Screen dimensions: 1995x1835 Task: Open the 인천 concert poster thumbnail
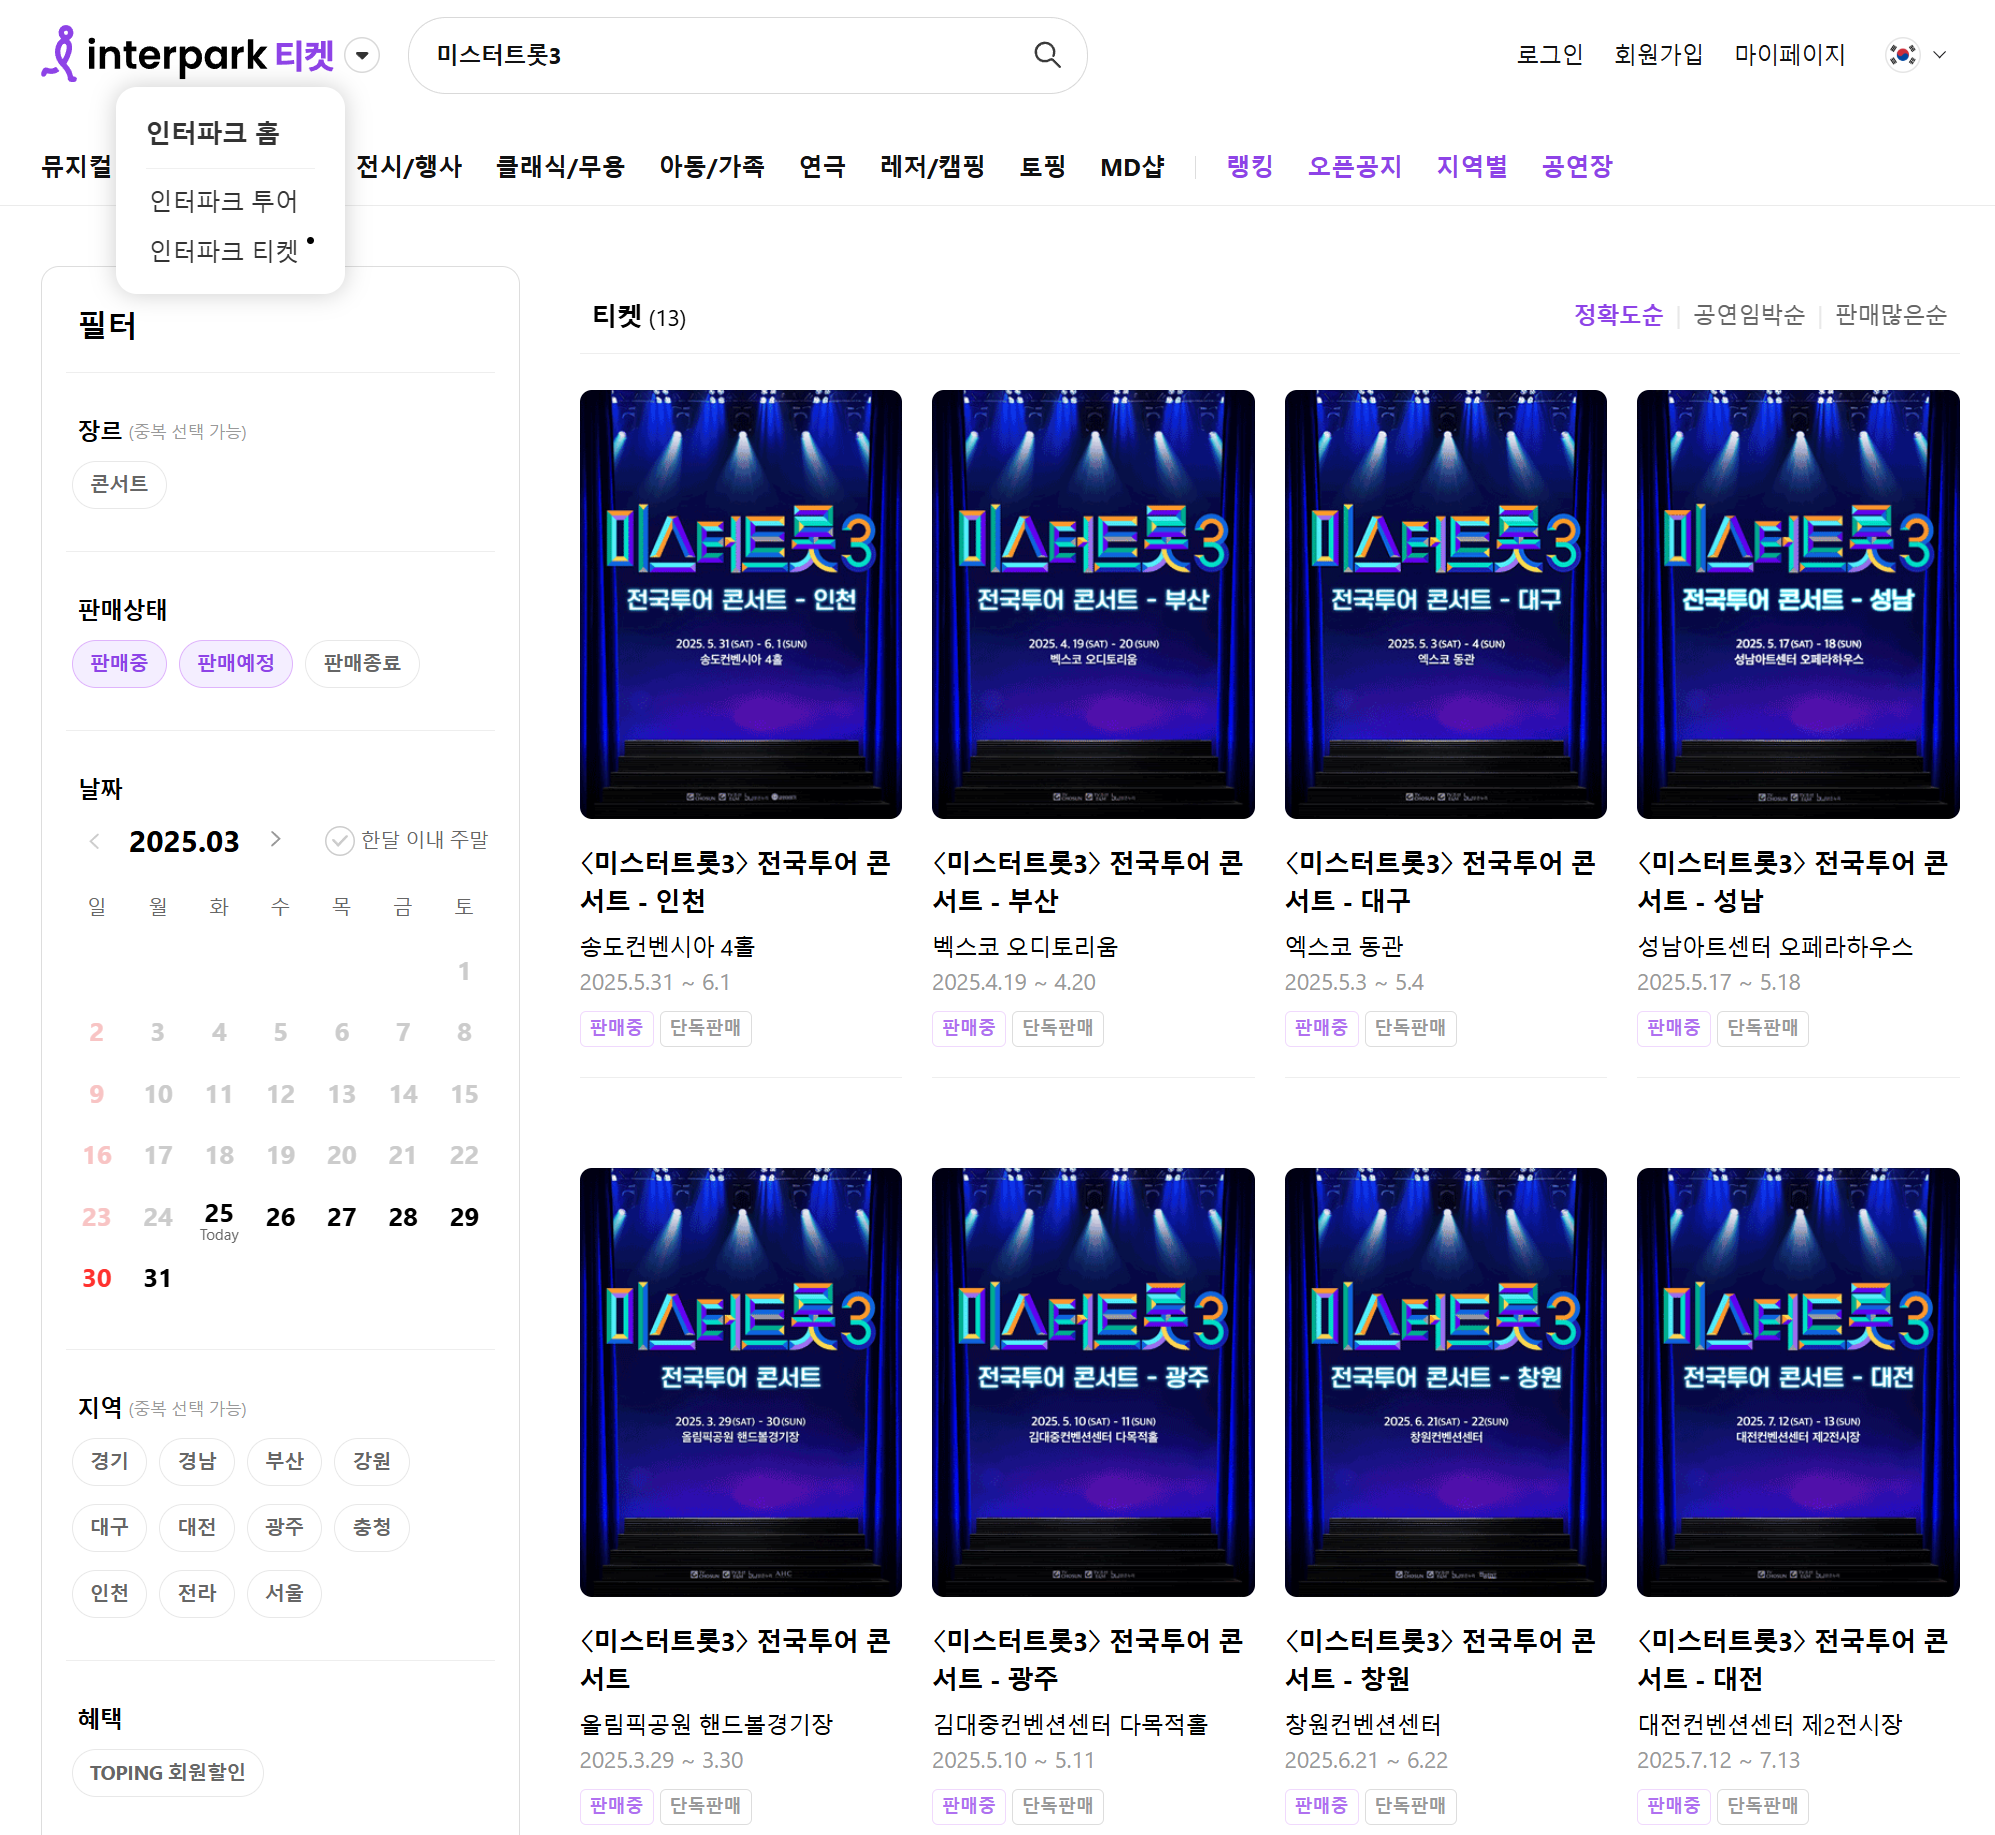click(x=740, y=604)
